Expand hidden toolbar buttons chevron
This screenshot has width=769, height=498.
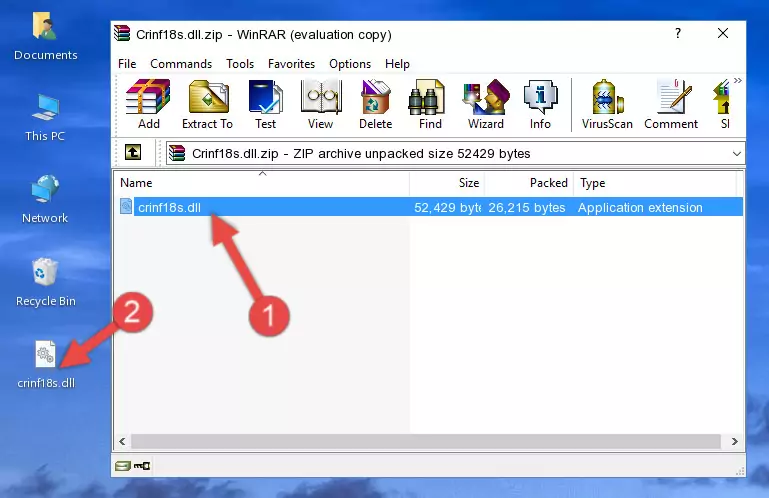737,80
